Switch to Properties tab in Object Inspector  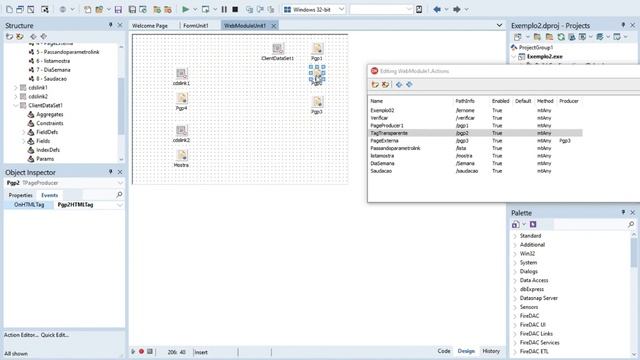click(20, 195)
